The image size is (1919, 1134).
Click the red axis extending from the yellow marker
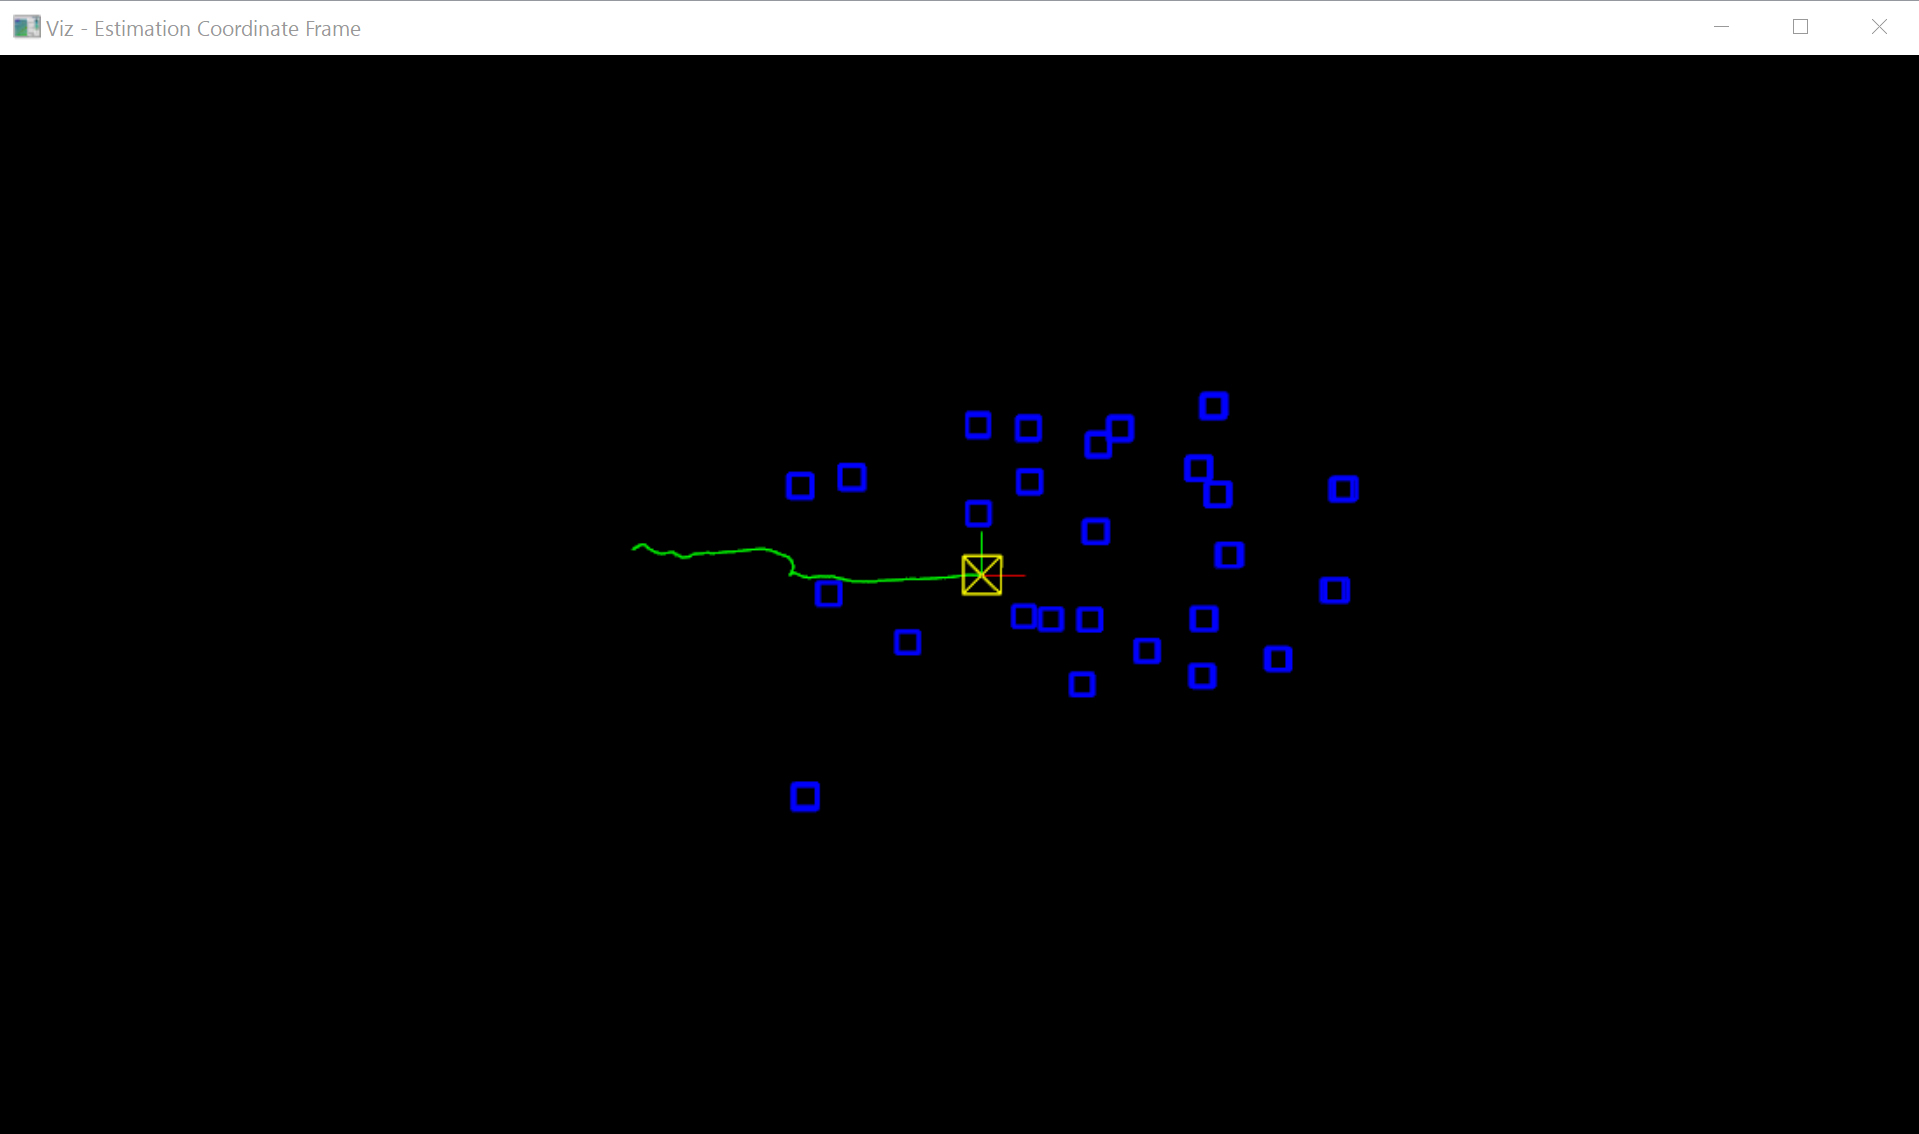[1012, 575]
